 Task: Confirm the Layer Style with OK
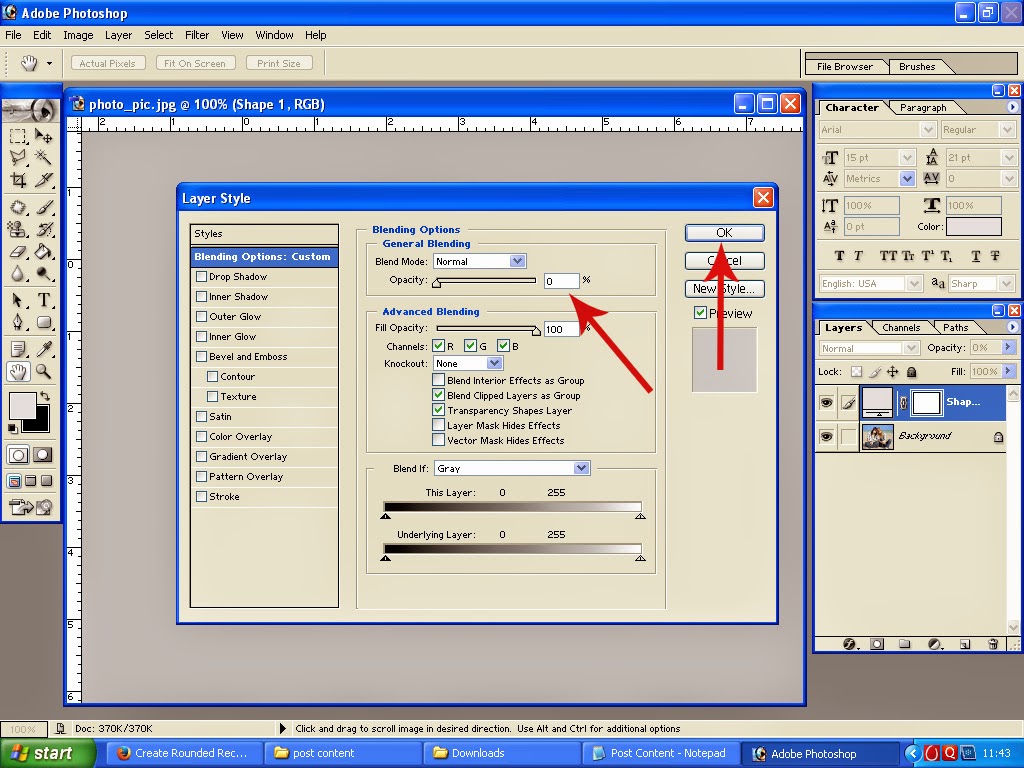coord(724,232)
